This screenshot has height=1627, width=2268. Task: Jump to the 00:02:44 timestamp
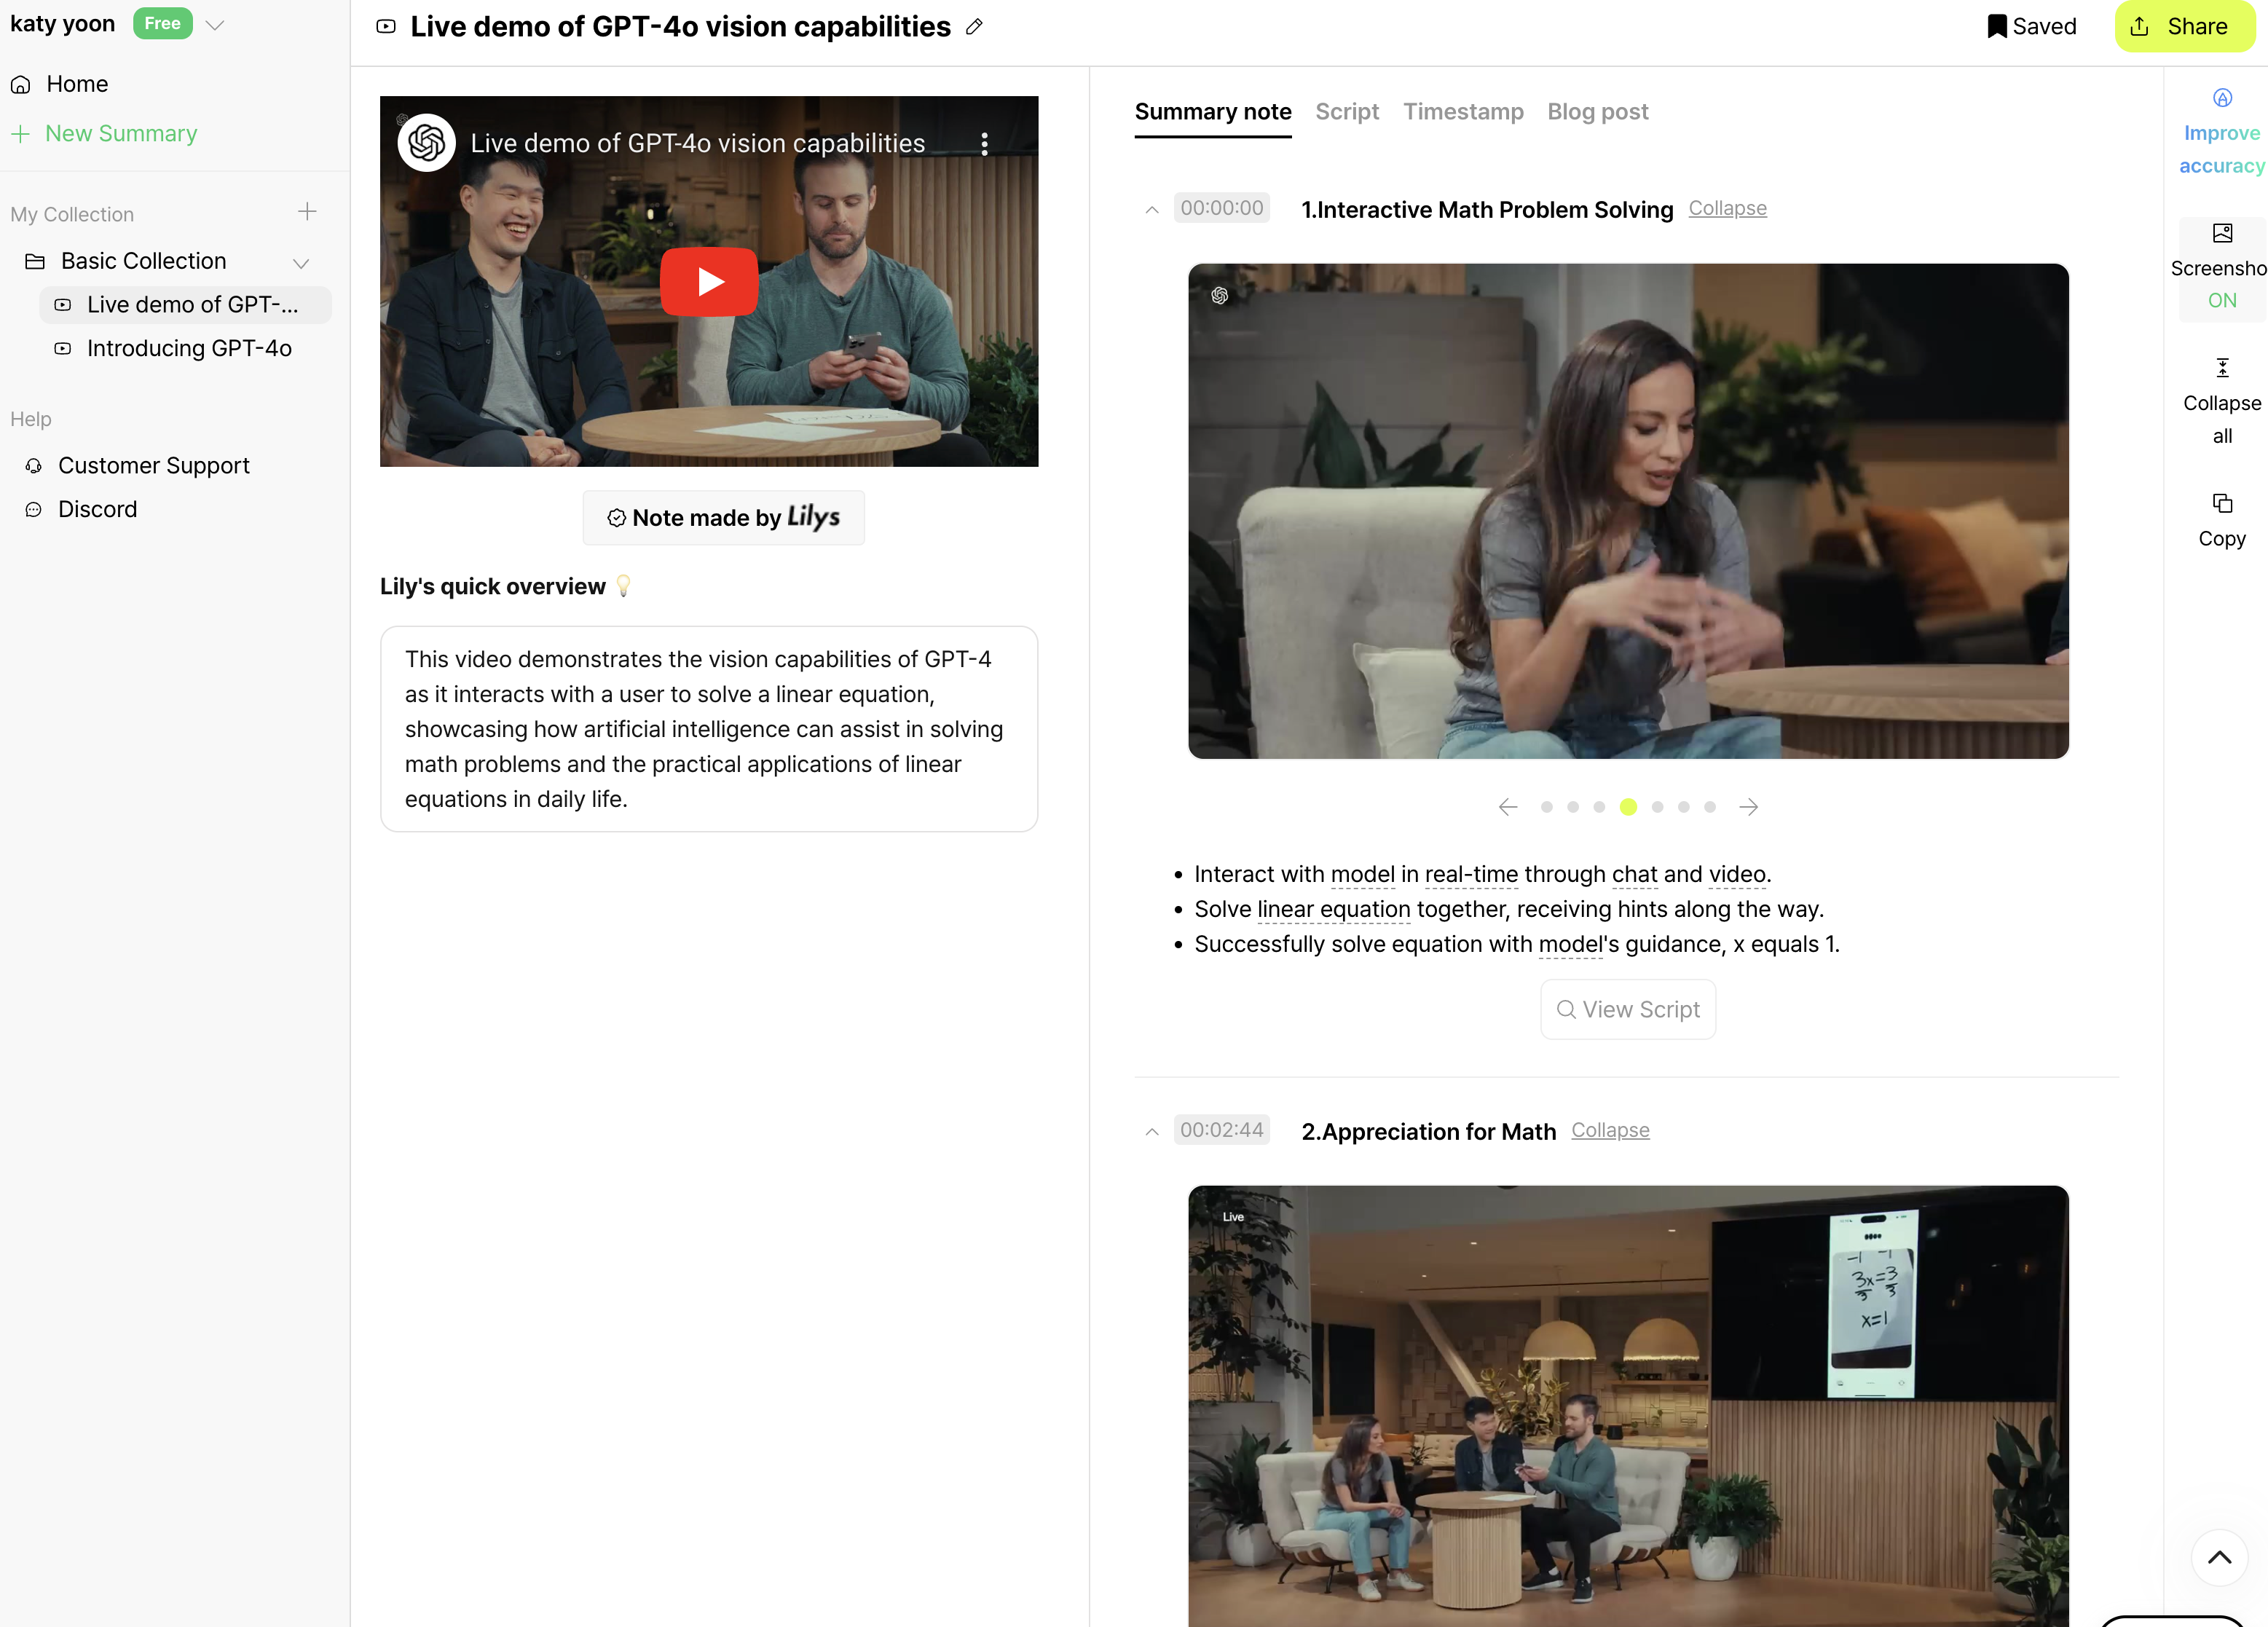[1221, 1130]
